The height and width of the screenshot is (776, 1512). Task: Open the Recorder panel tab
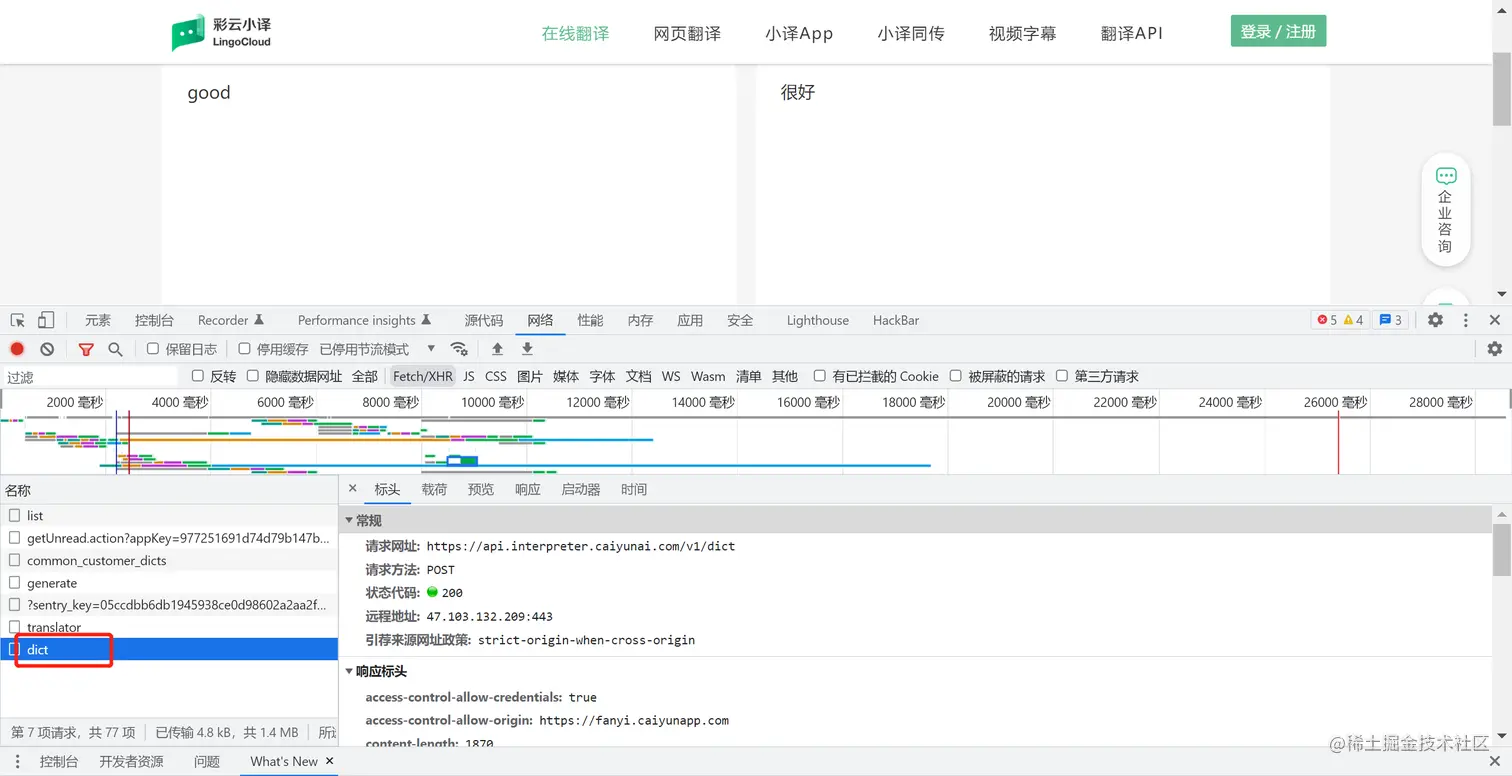[x=231, y=320]
